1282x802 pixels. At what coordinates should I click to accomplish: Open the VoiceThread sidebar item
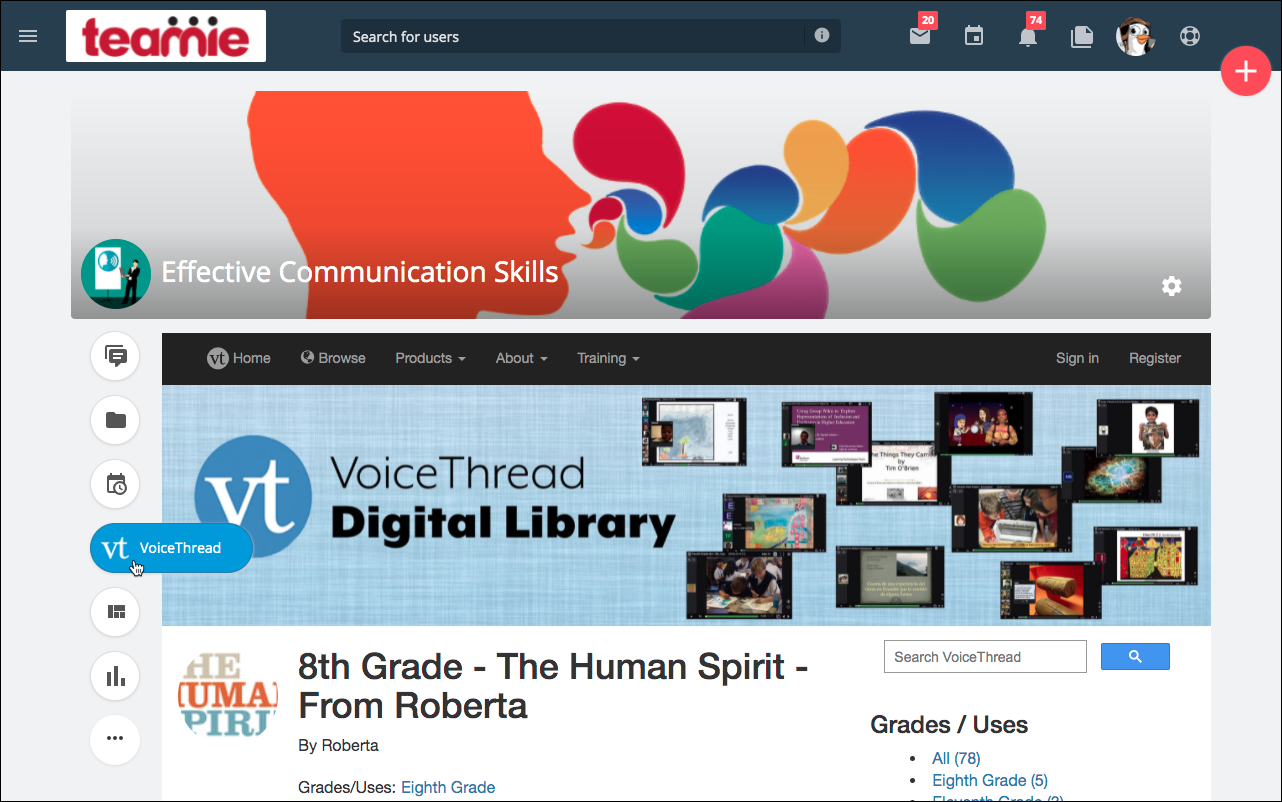pos(171,548)
